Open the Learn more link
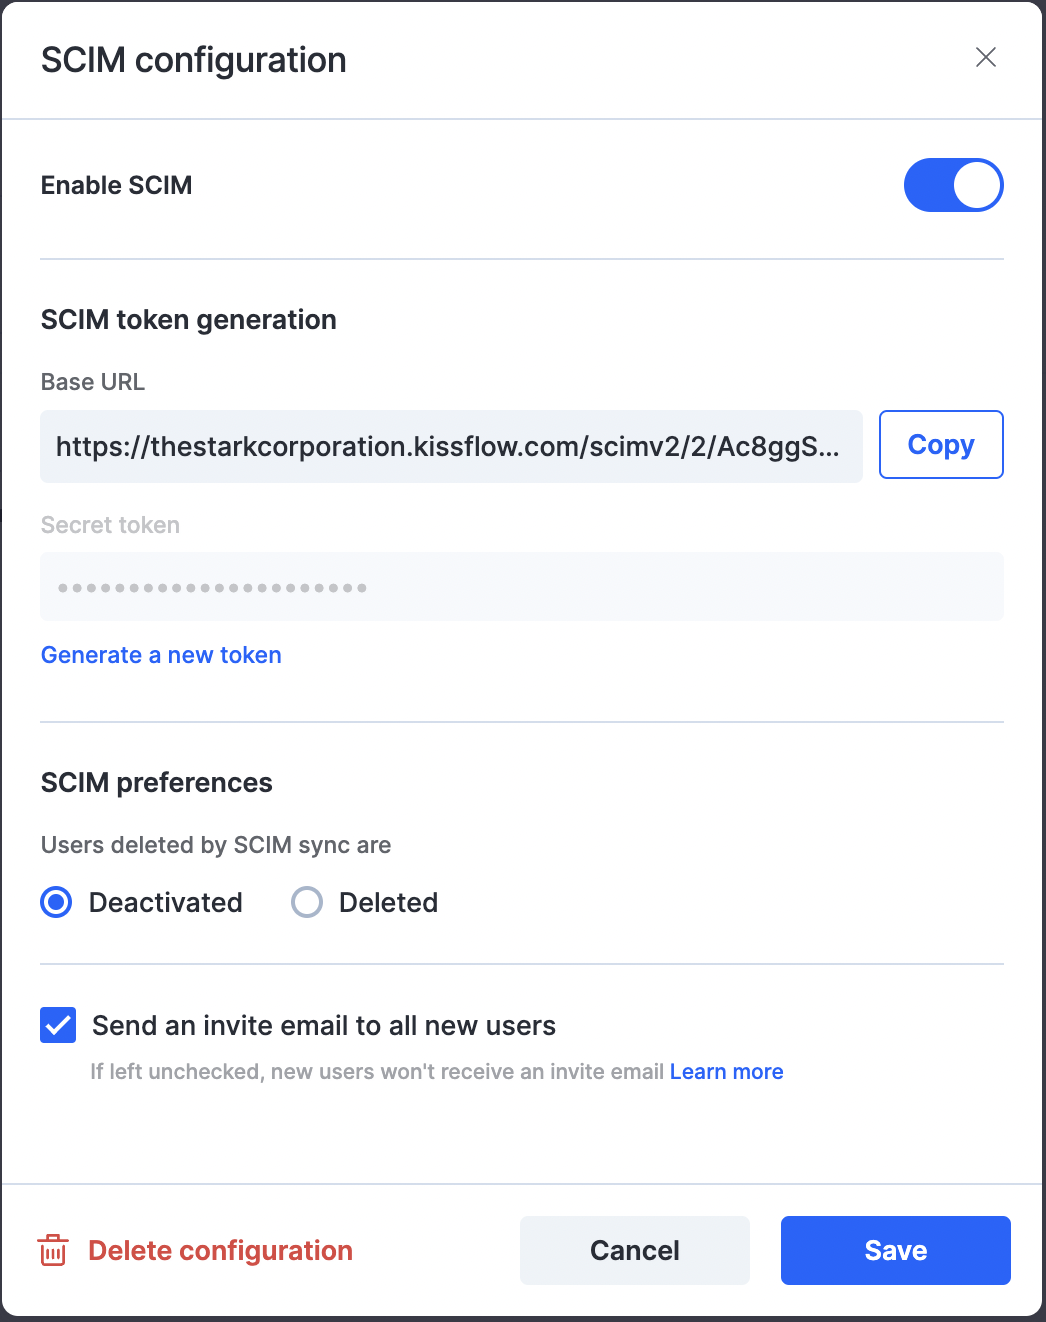 726,1072
